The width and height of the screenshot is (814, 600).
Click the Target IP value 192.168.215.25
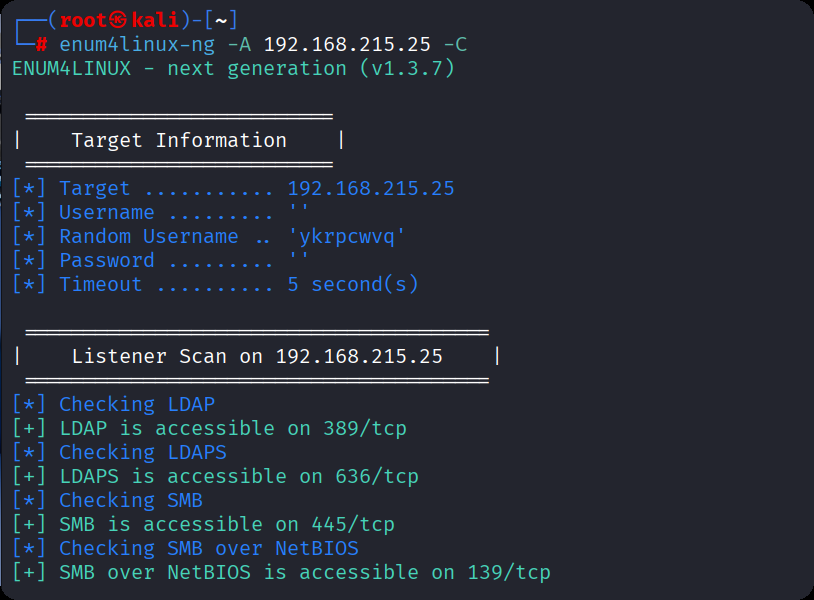click(370, 189)
